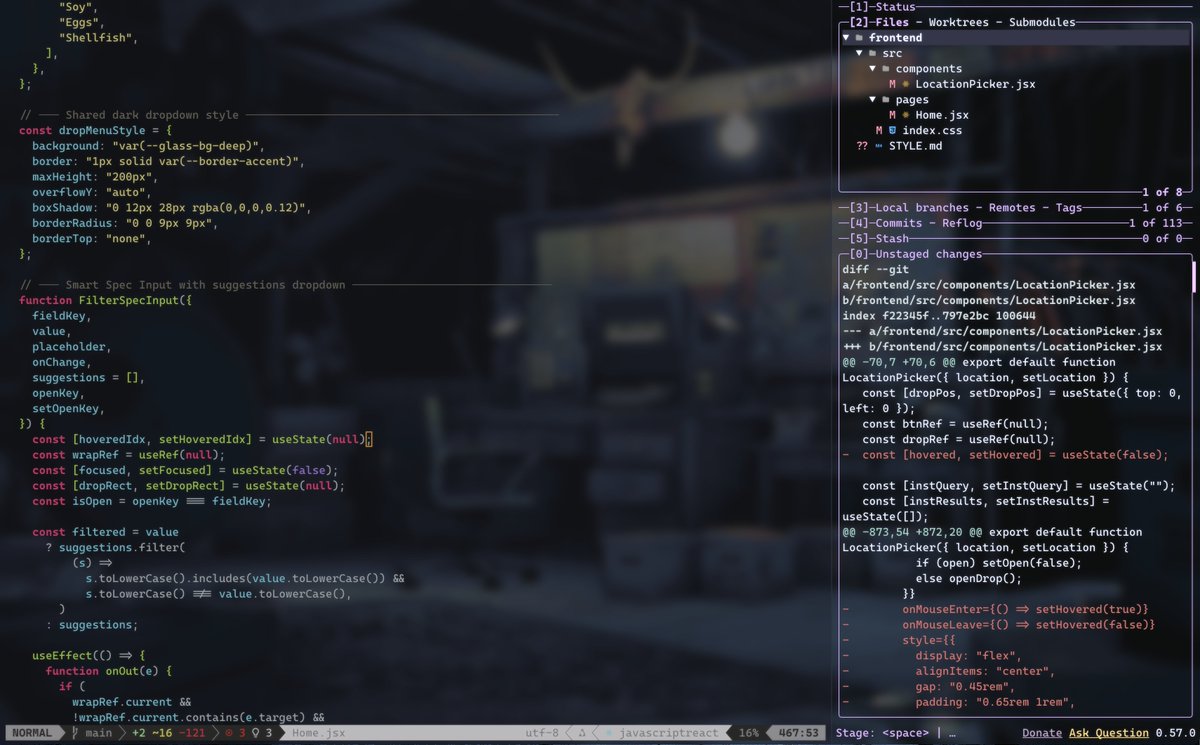Image resolution: width=1200 pixels, height=745 pixels.
Task: Switch to the Submodules tab
Action: click(1042, 22)
